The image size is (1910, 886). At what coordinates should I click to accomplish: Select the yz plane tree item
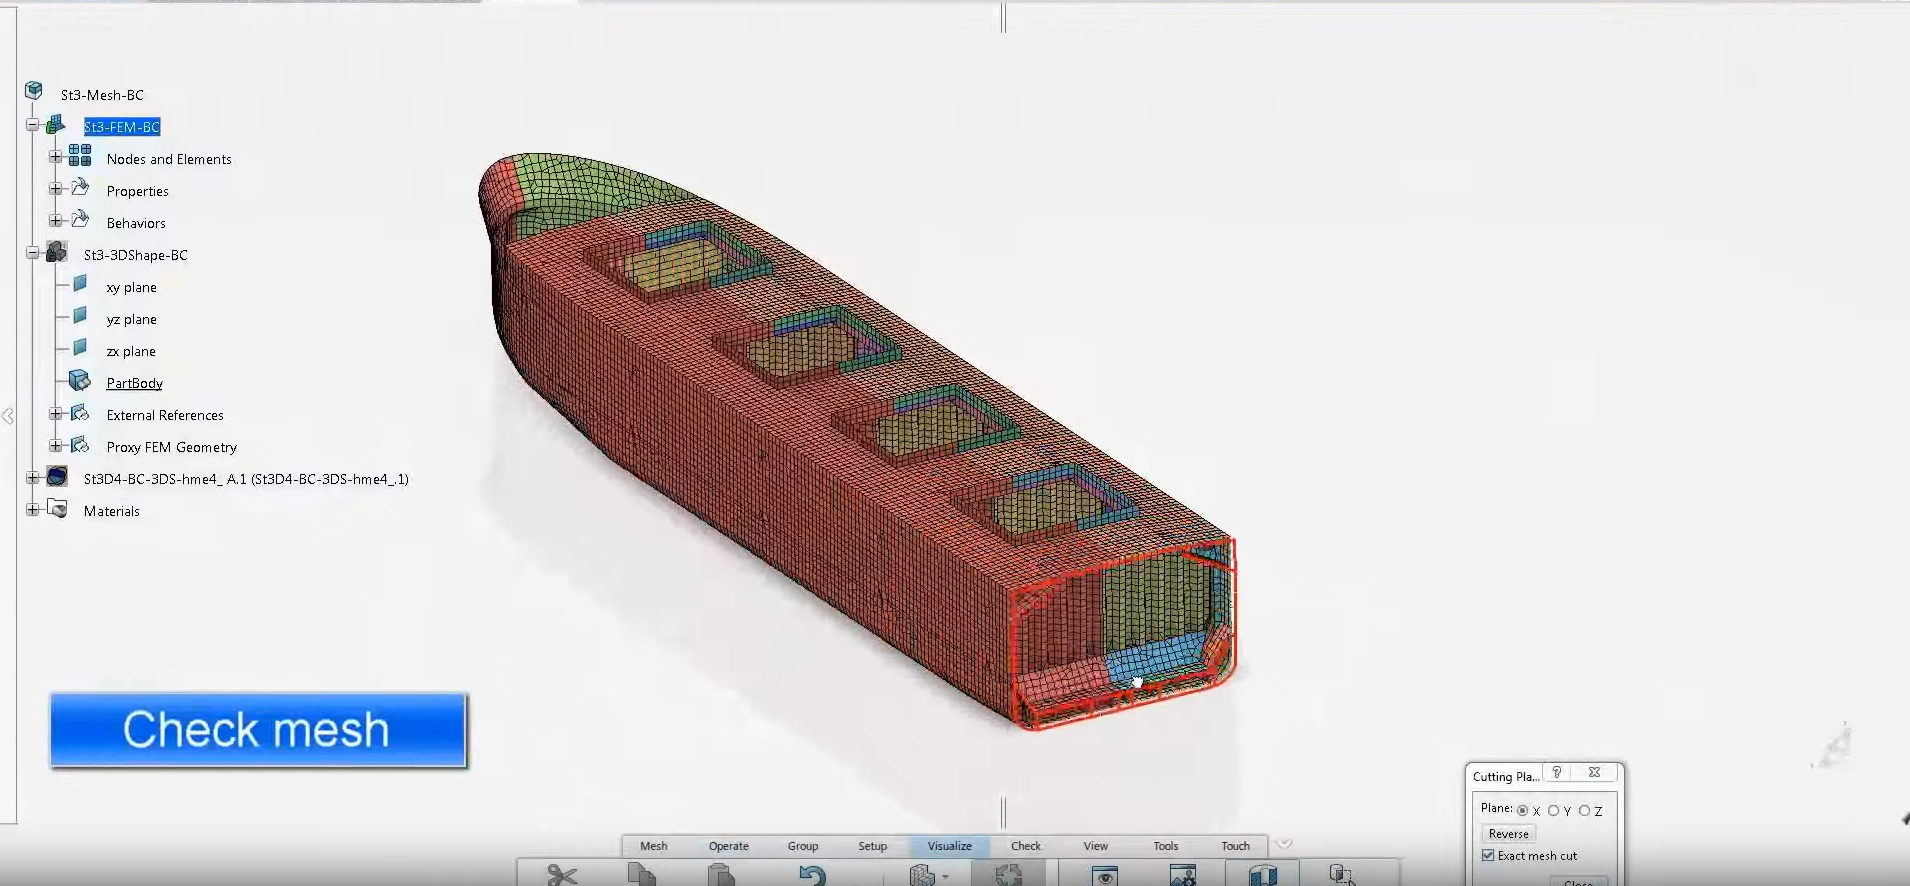point(131,319)
